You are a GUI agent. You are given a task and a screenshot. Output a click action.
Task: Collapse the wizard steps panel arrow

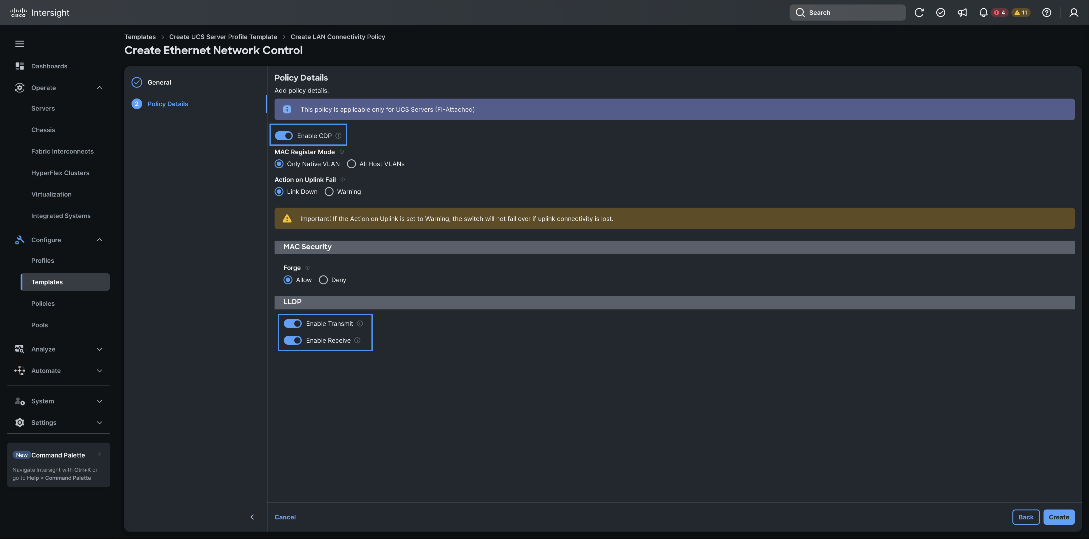252,517
